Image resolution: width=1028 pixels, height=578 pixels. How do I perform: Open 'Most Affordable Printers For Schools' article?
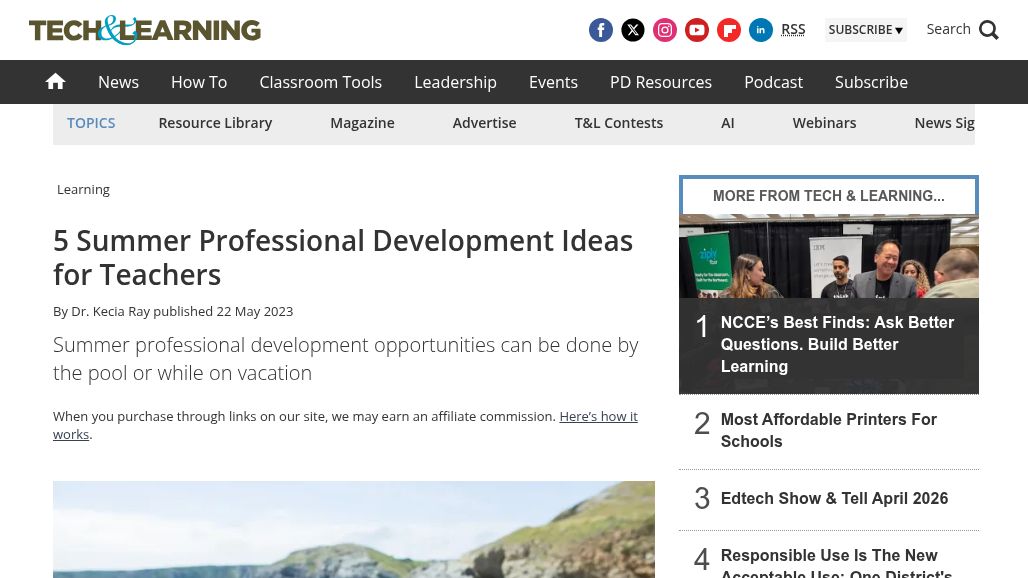tap(828, 430)
